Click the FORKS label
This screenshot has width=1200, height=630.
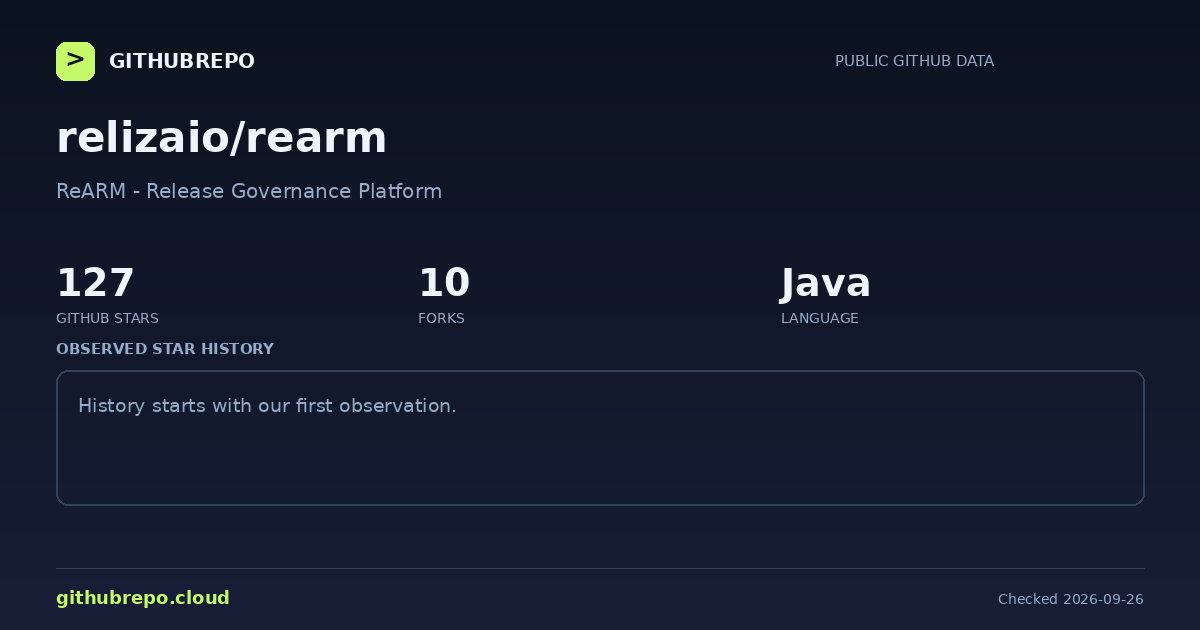(441, 318)
